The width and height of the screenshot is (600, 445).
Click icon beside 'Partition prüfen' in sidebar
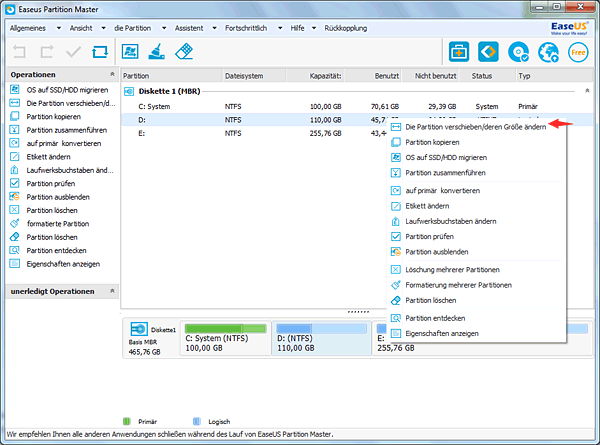click(x=14, y=183)
